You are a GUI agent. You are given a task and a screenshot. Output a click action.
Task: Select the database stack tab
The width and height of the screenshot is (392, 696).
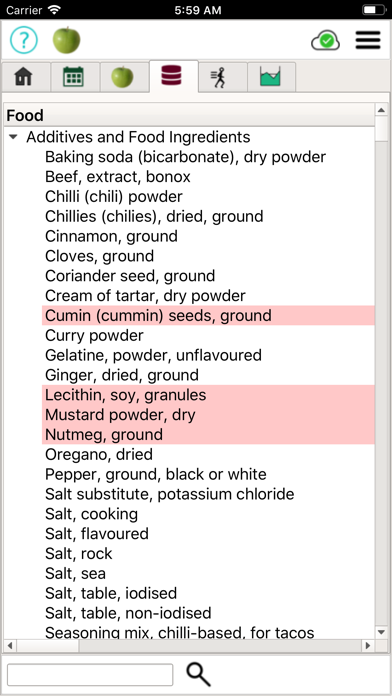click(x=171, y=76)
